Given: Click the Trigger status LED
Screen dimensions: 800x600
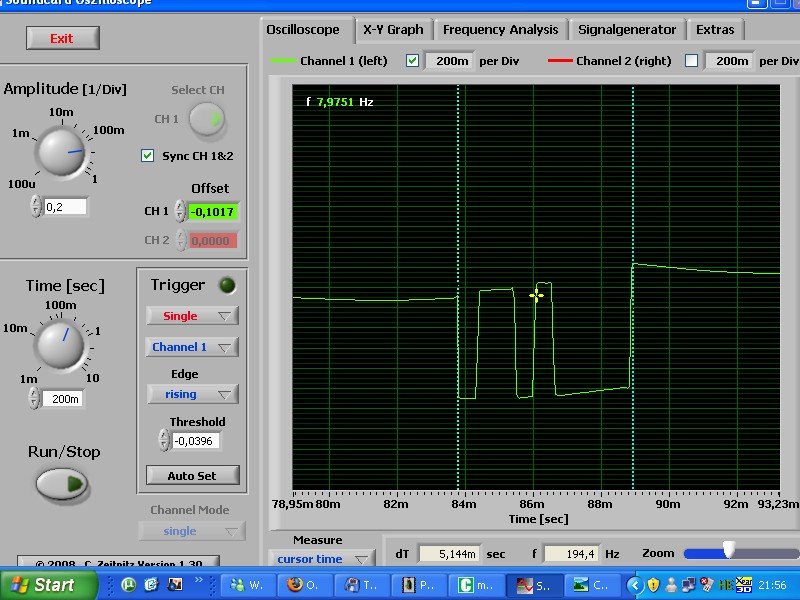Looking at the screenshot, I should [227, 286].
